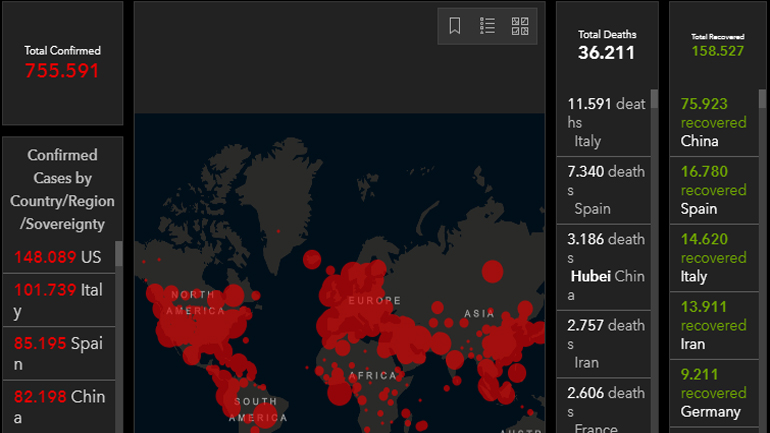Pick China row with 82.198 confirmed
Image resolution: width=770 pixels, height=433 pixels.
58,406
